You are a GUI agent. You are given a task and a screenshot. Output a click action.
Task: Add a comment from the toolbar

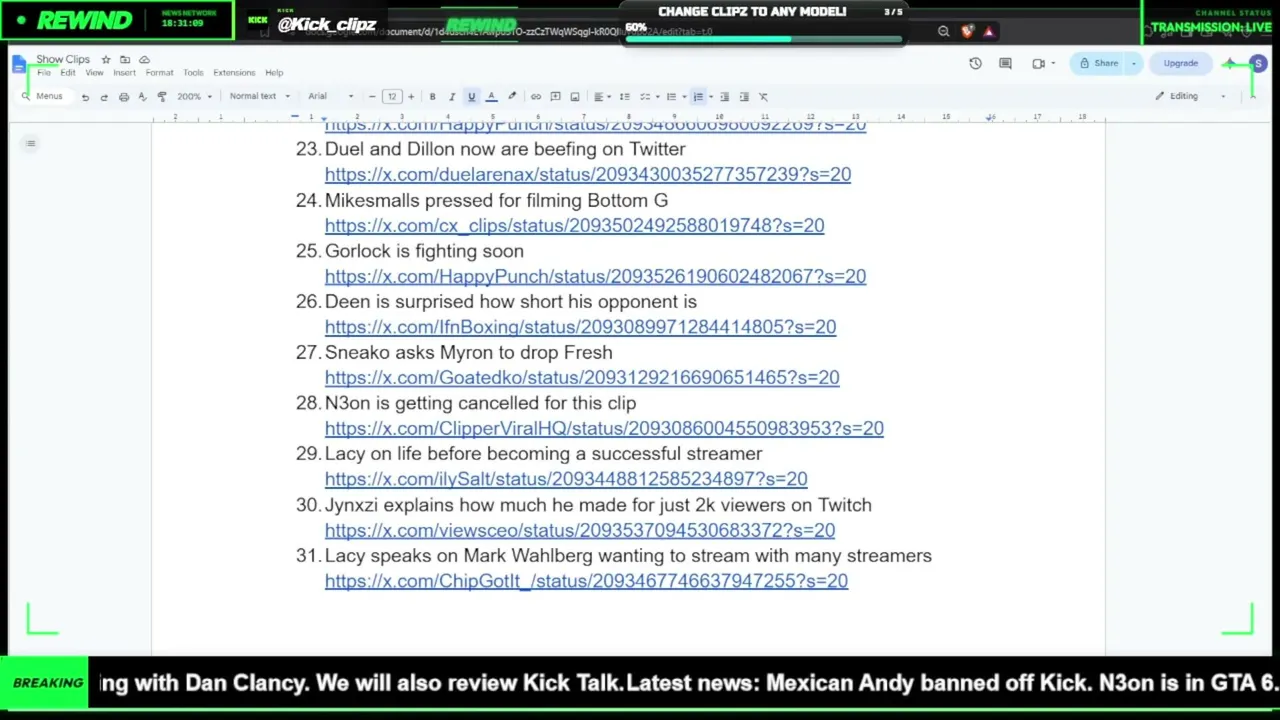tap(555, 97)
